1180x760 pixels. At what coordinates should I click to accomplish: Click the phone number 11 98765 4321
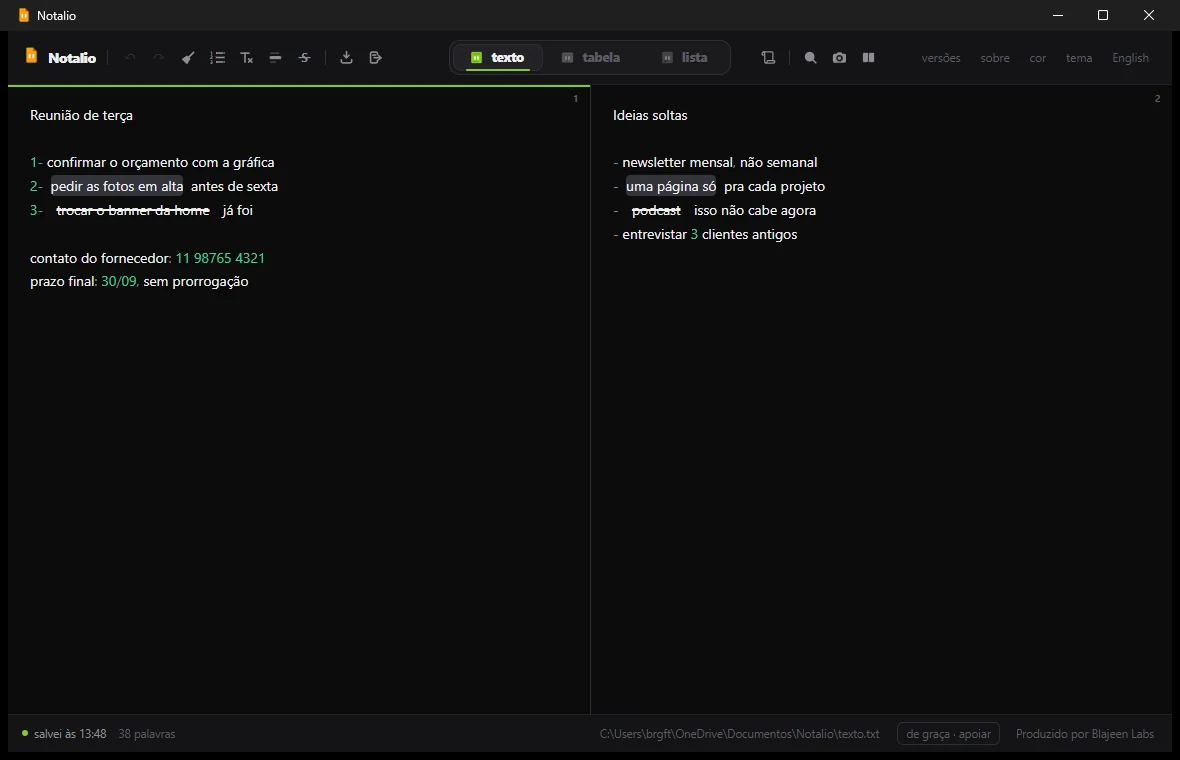tap(220, 258)
